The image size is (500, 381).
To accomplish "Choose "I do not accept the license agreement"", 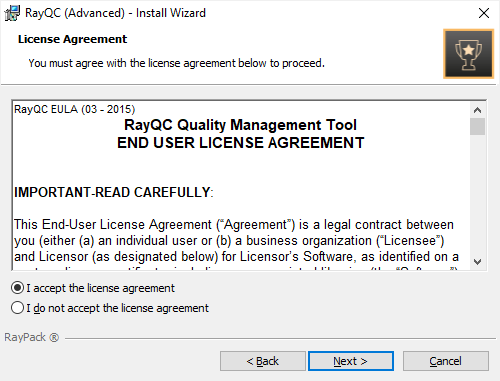I will [110, 308].
